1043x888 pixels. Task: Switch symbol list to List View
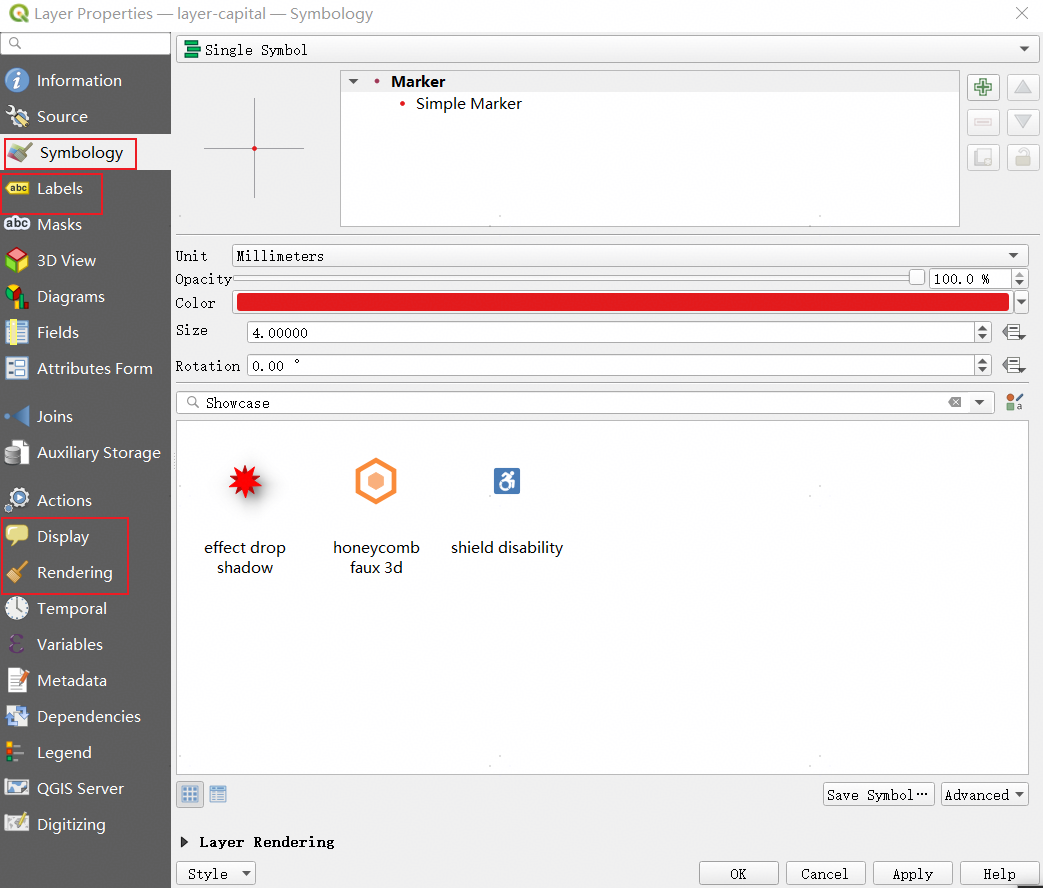click(x=218, y=794)
